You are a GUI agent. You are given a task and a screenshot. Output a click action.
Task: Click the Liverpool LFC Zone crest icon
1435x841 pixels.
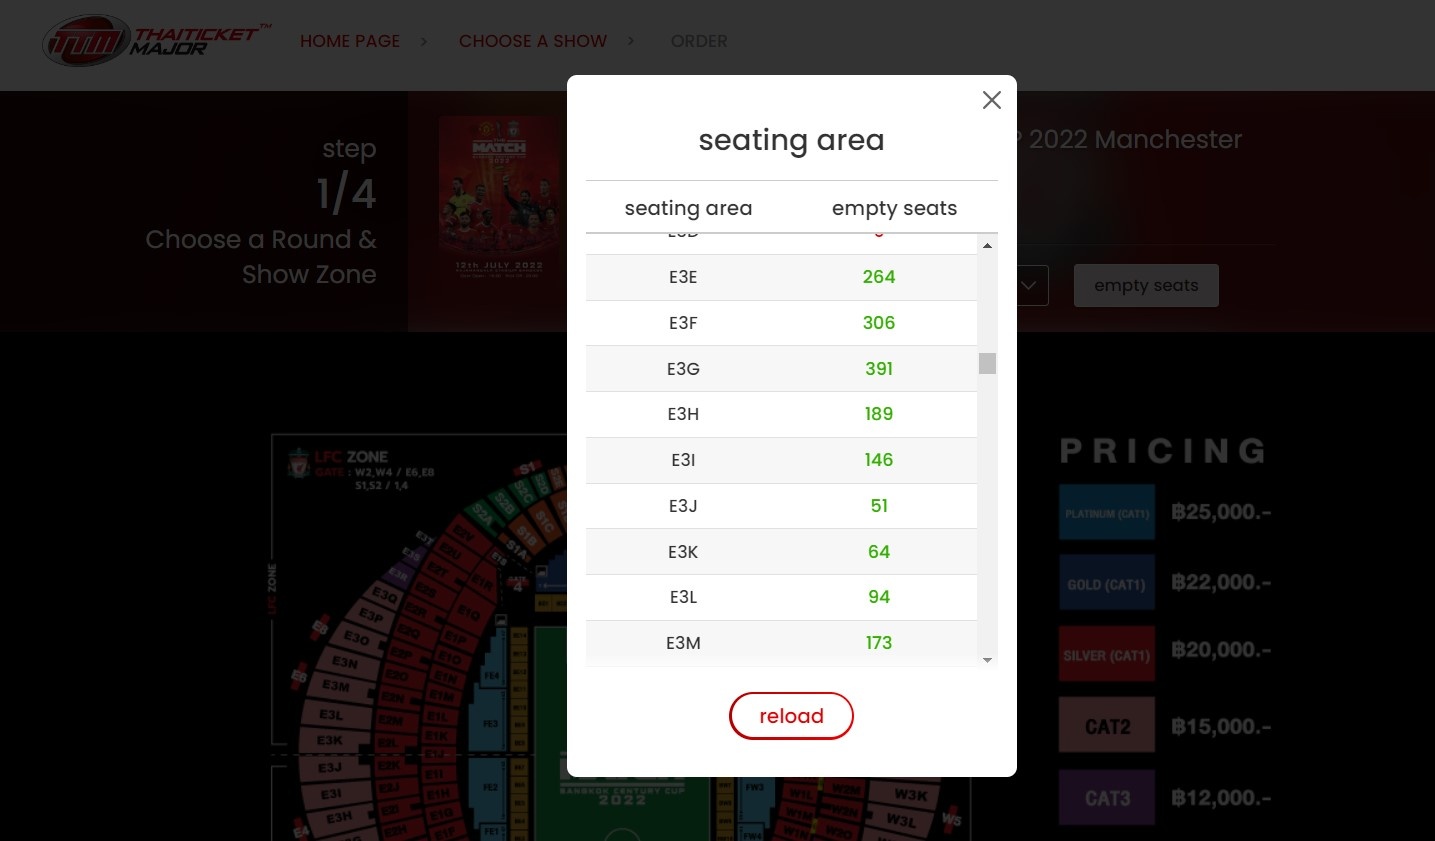(x=298, y=464)
